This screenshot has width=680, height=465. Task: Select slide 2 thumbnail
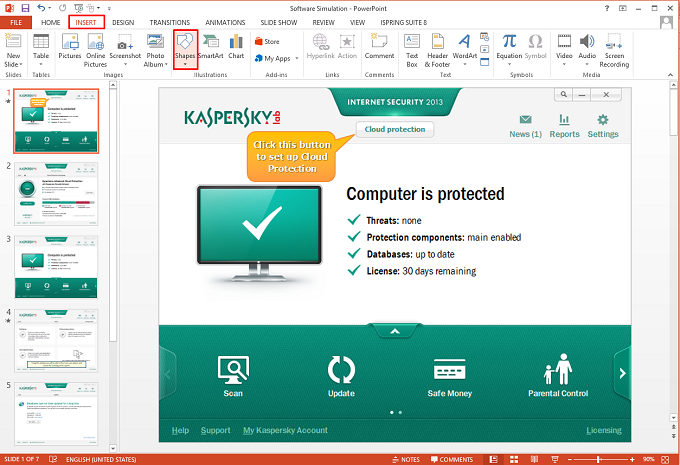click(x=56, y=194)
